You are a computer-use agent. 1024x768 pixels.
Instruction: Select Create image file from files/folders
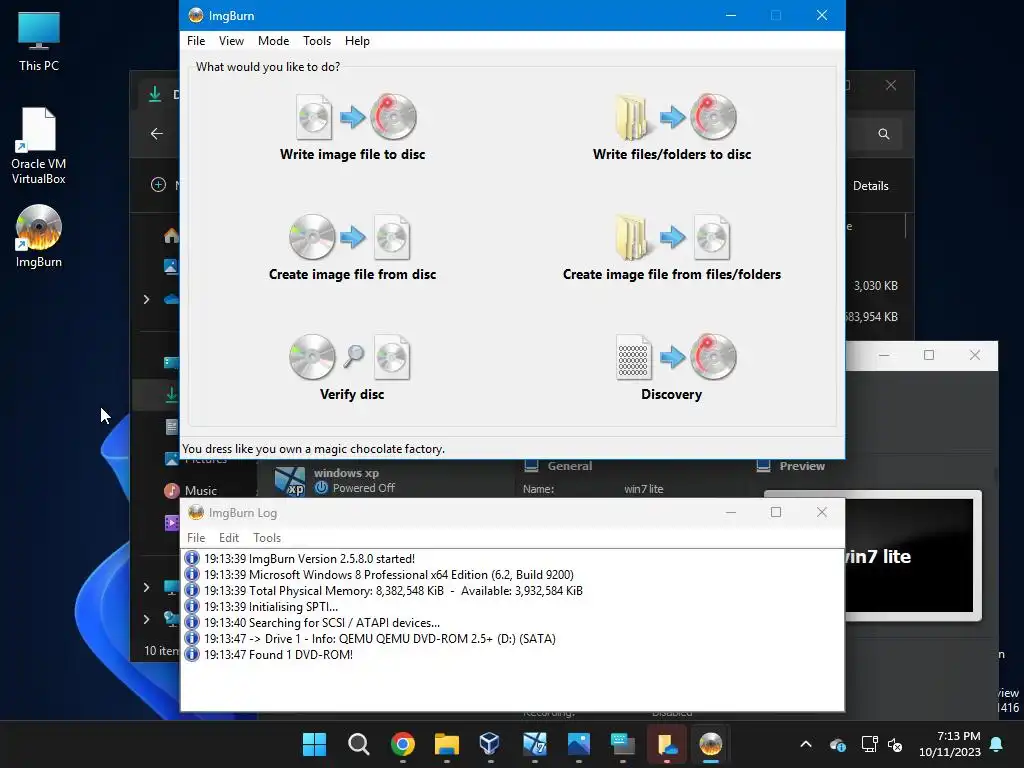click(x=672, y=248)
